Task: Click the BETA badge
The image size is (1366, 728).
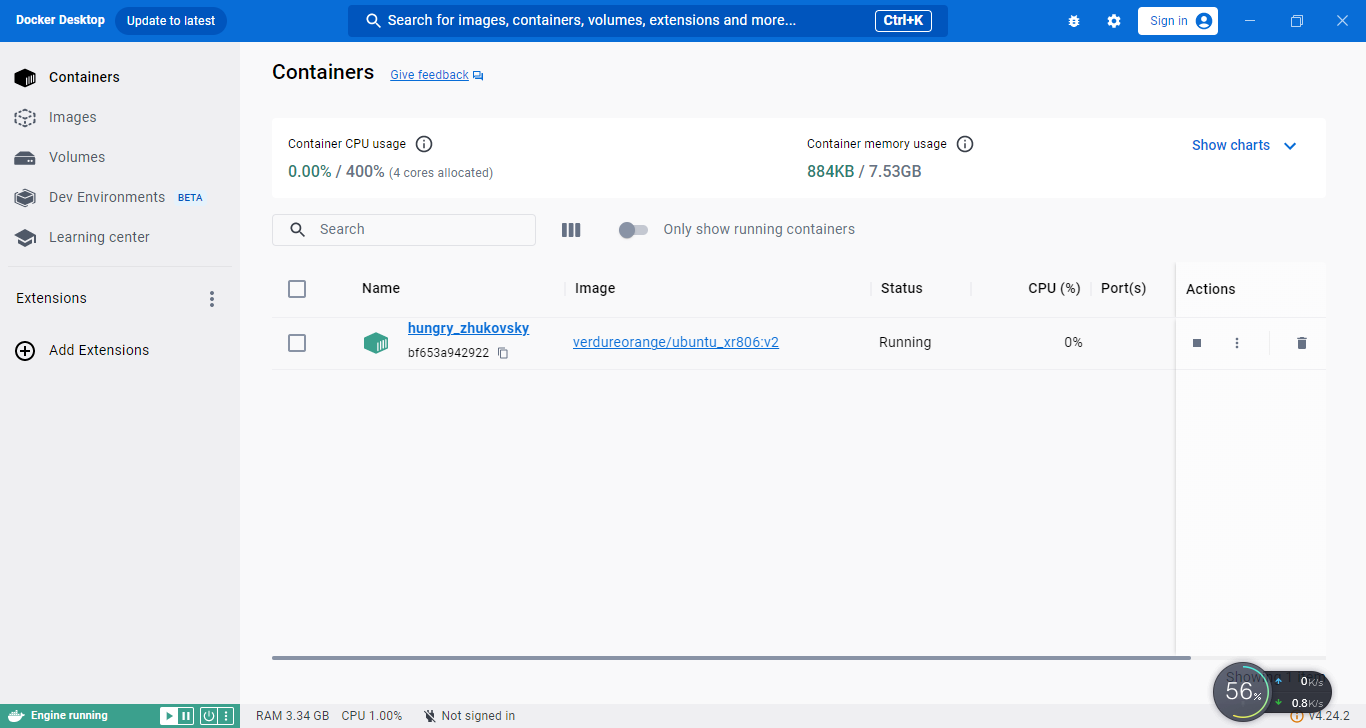Action: [x=190, y=198]
